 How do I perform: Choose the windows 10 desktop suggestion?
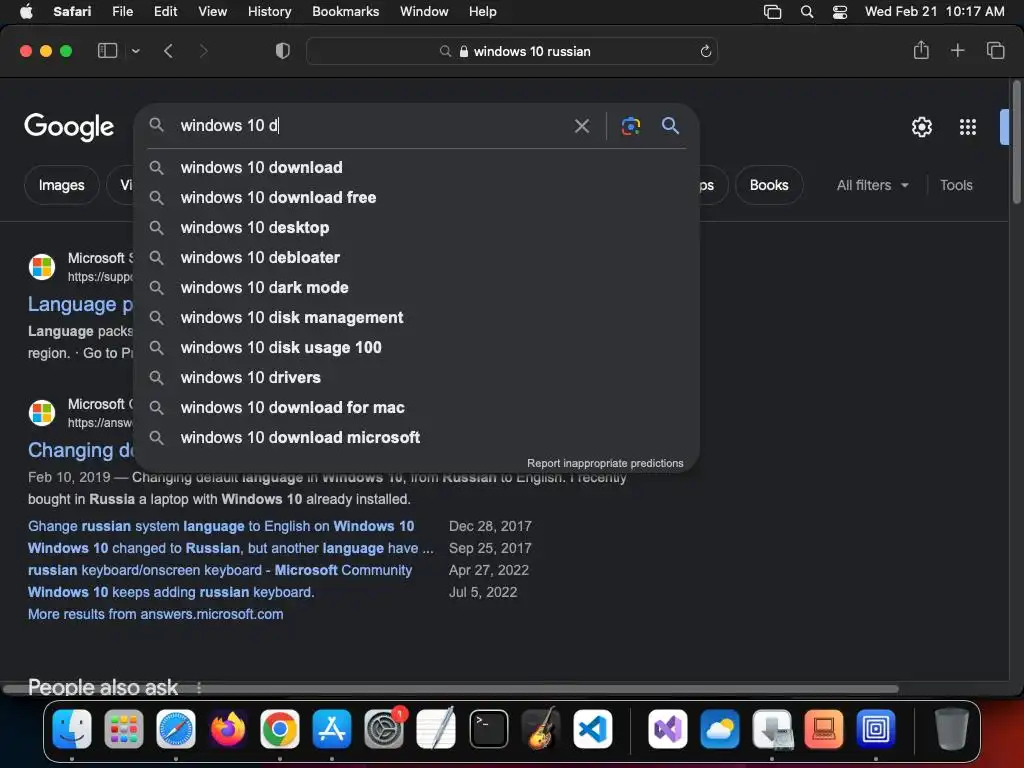click(x=417, y=227)
